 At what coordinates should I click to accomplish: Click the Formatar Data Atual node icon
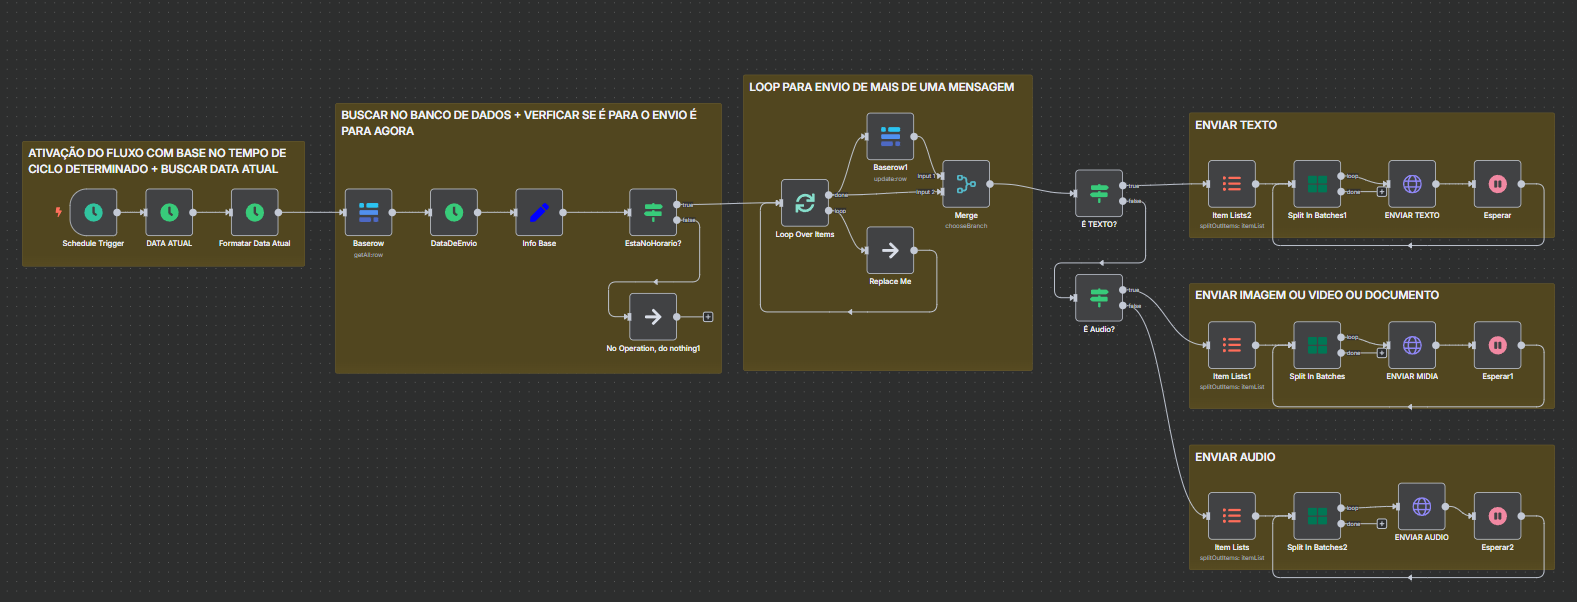pos(255,212)
